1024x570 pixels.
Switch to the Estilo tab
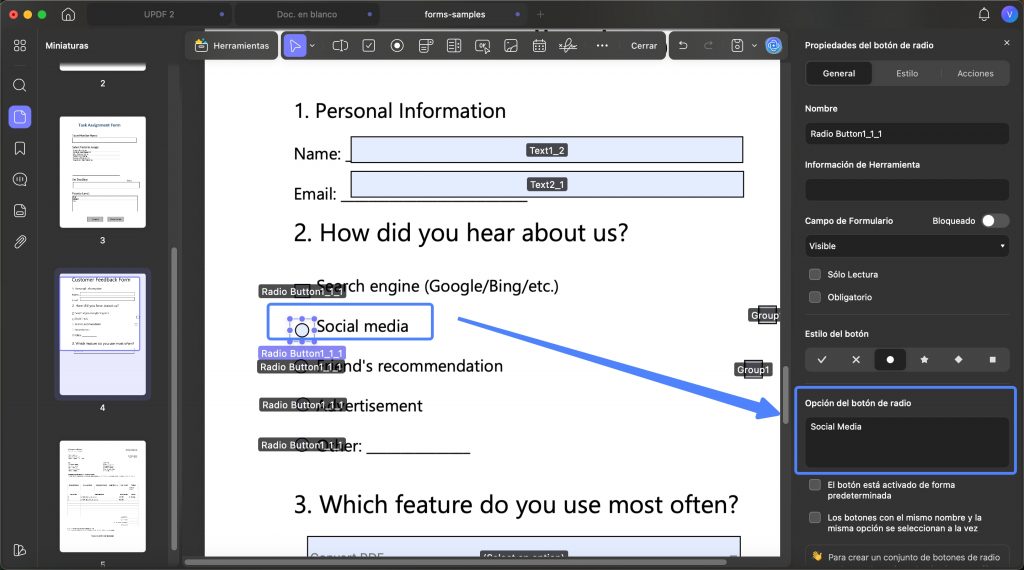click(906, 74)
